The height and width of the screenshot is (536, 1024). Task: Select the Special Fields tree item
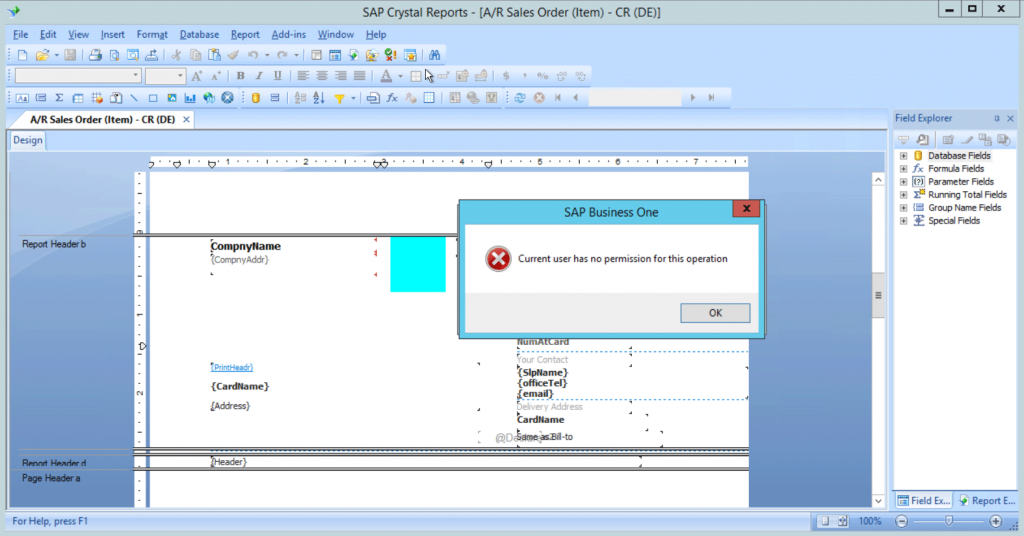tap(953, 221)
